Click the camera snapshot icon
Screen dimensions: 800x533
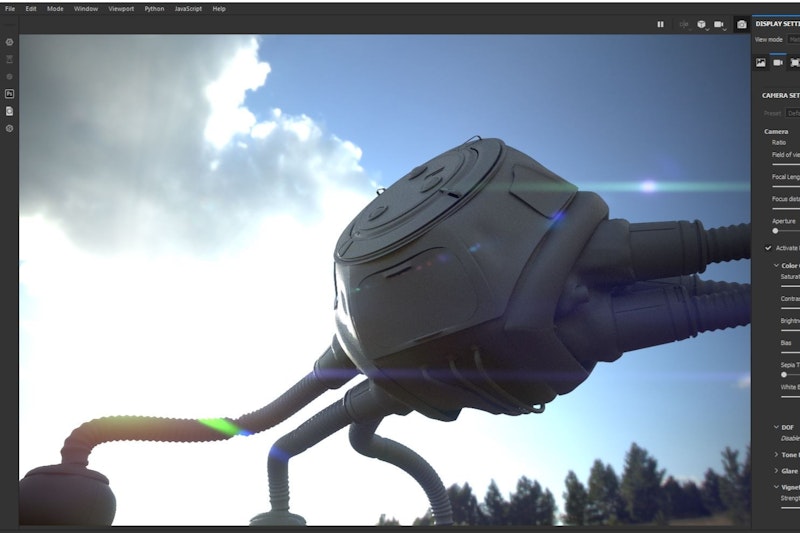741,24
